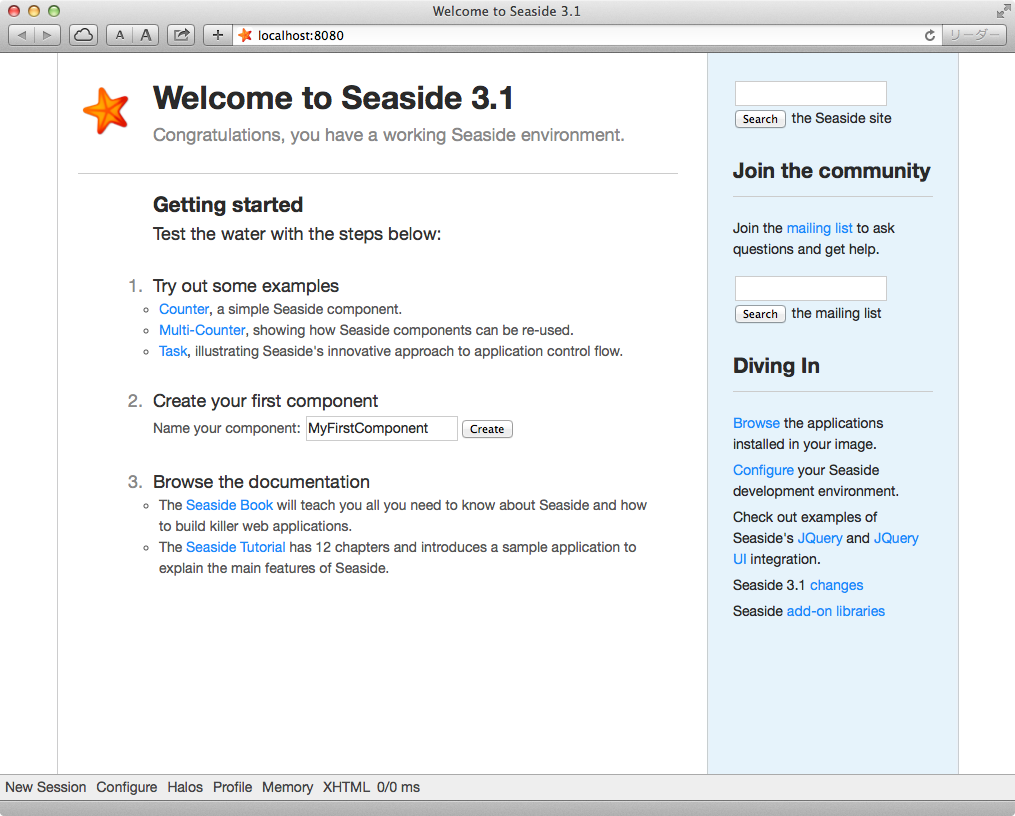This screenshot has width=1015, height=816.
Task: Click New Session in the bottom toolbar
Action: (x=46, y=788)
